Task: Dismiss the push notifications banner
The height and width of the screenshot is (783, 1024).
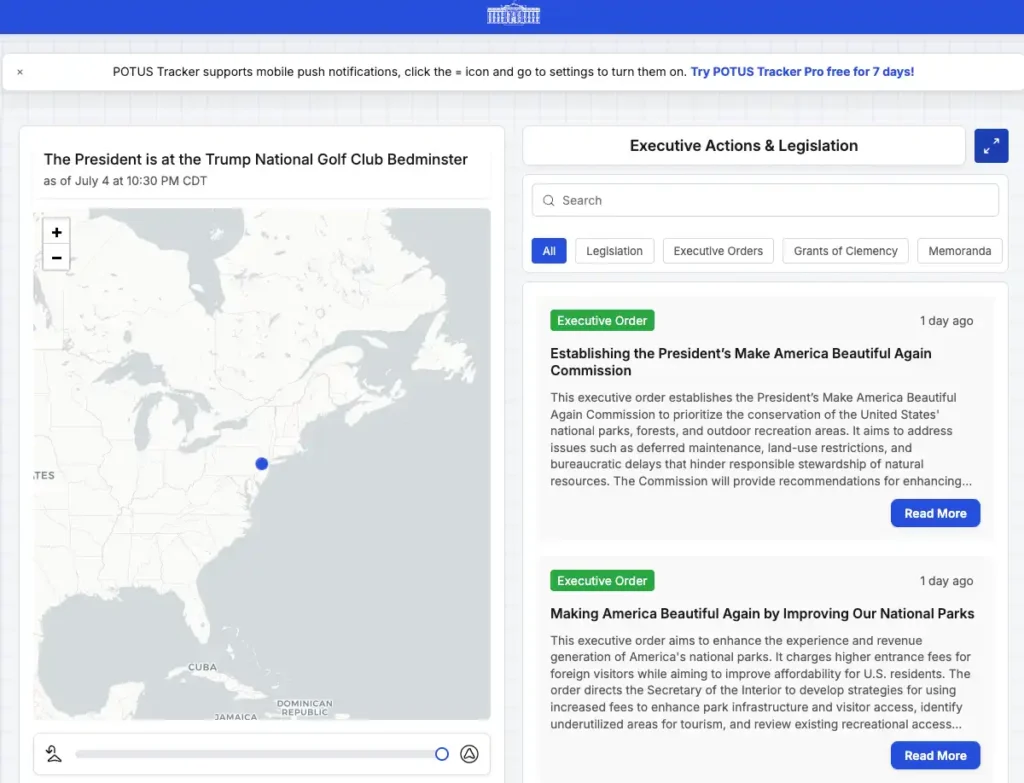Action: click(20, 72)
